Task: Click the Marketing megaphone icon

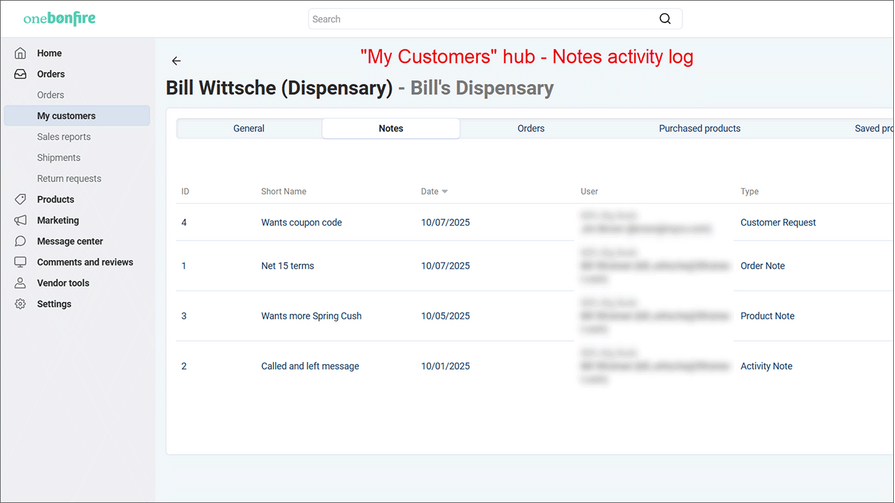Action: pyautogui.click(x=20, y=220)
